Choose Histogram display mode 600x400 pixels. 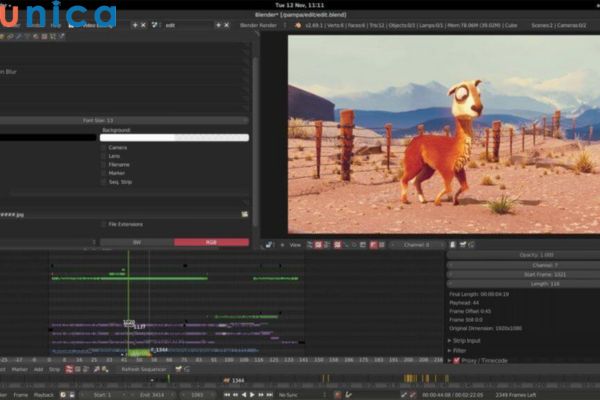(362, 245)
